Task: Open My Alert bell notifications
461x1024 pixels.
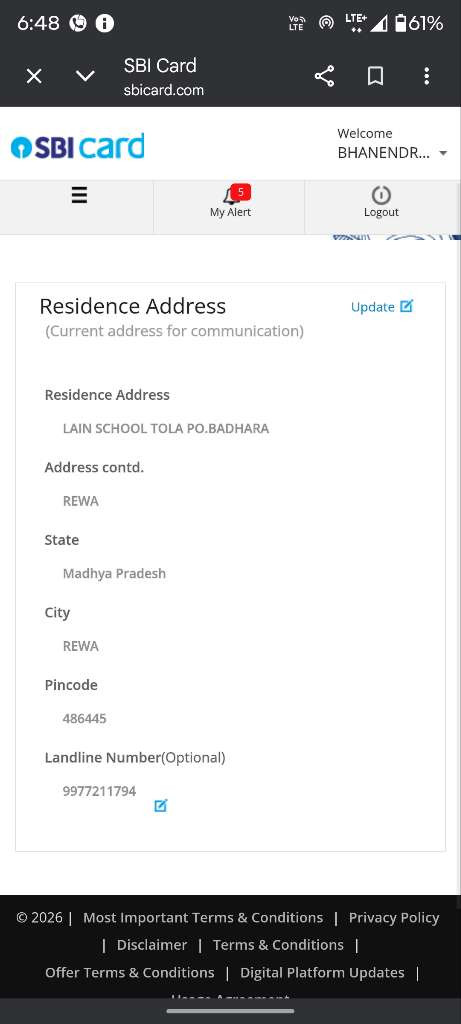Action: (230, 202)
